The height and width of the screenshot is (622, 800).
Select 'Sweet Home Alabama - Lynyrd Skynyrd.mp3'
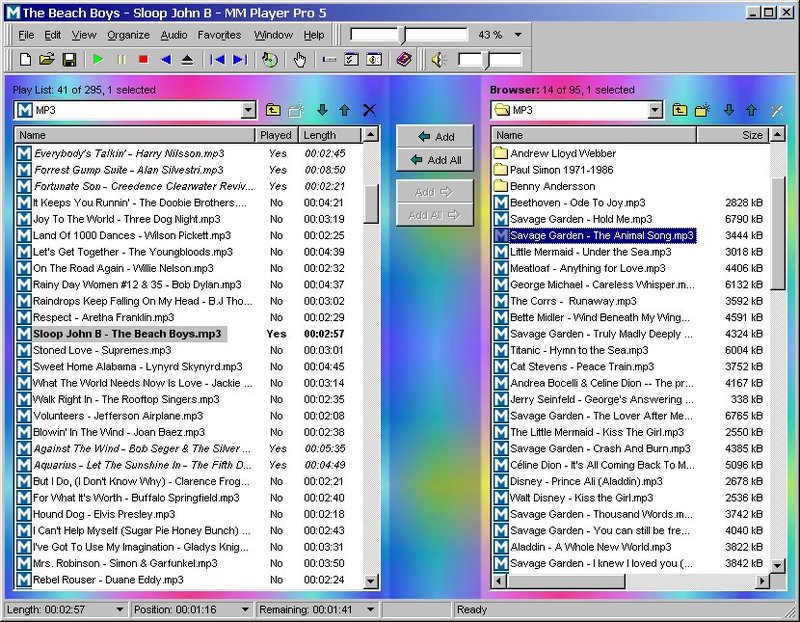point(138,366)
